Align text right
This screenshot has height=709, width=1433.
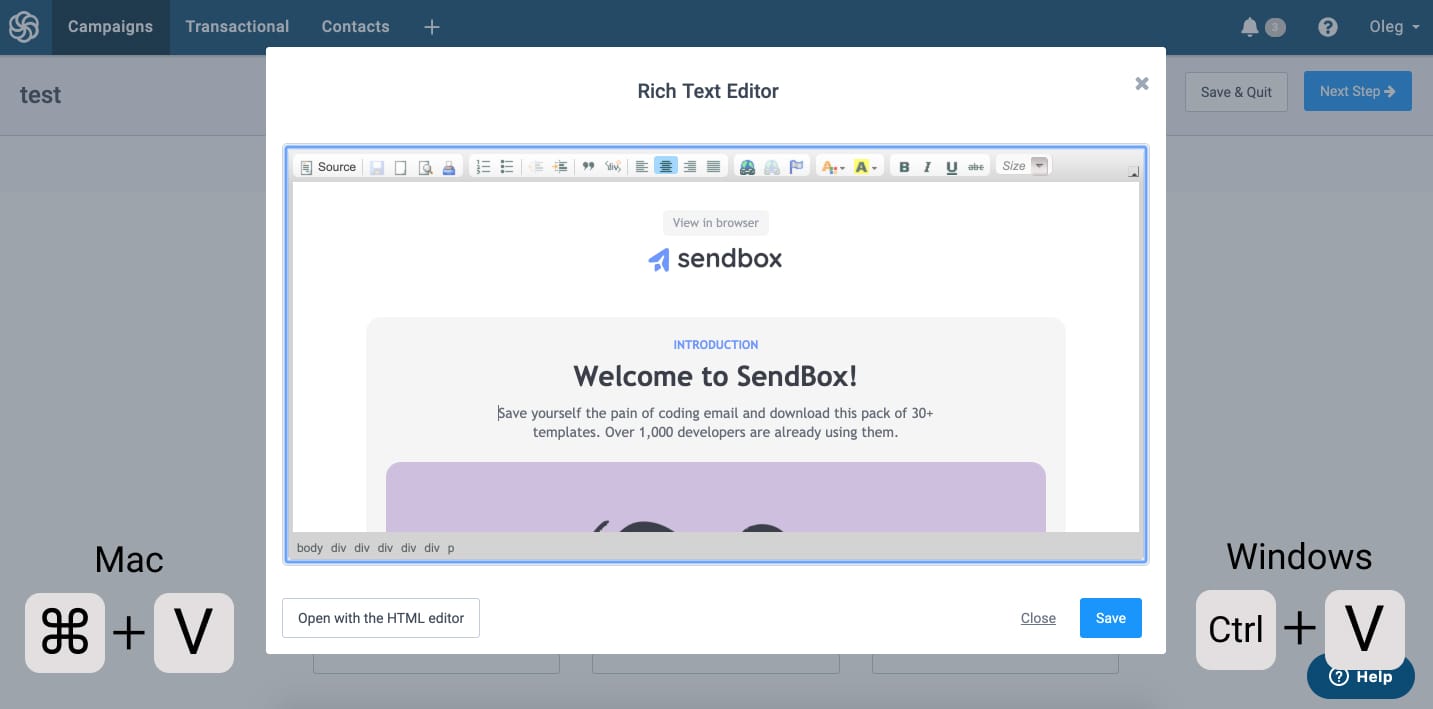(x=690, y=167)
